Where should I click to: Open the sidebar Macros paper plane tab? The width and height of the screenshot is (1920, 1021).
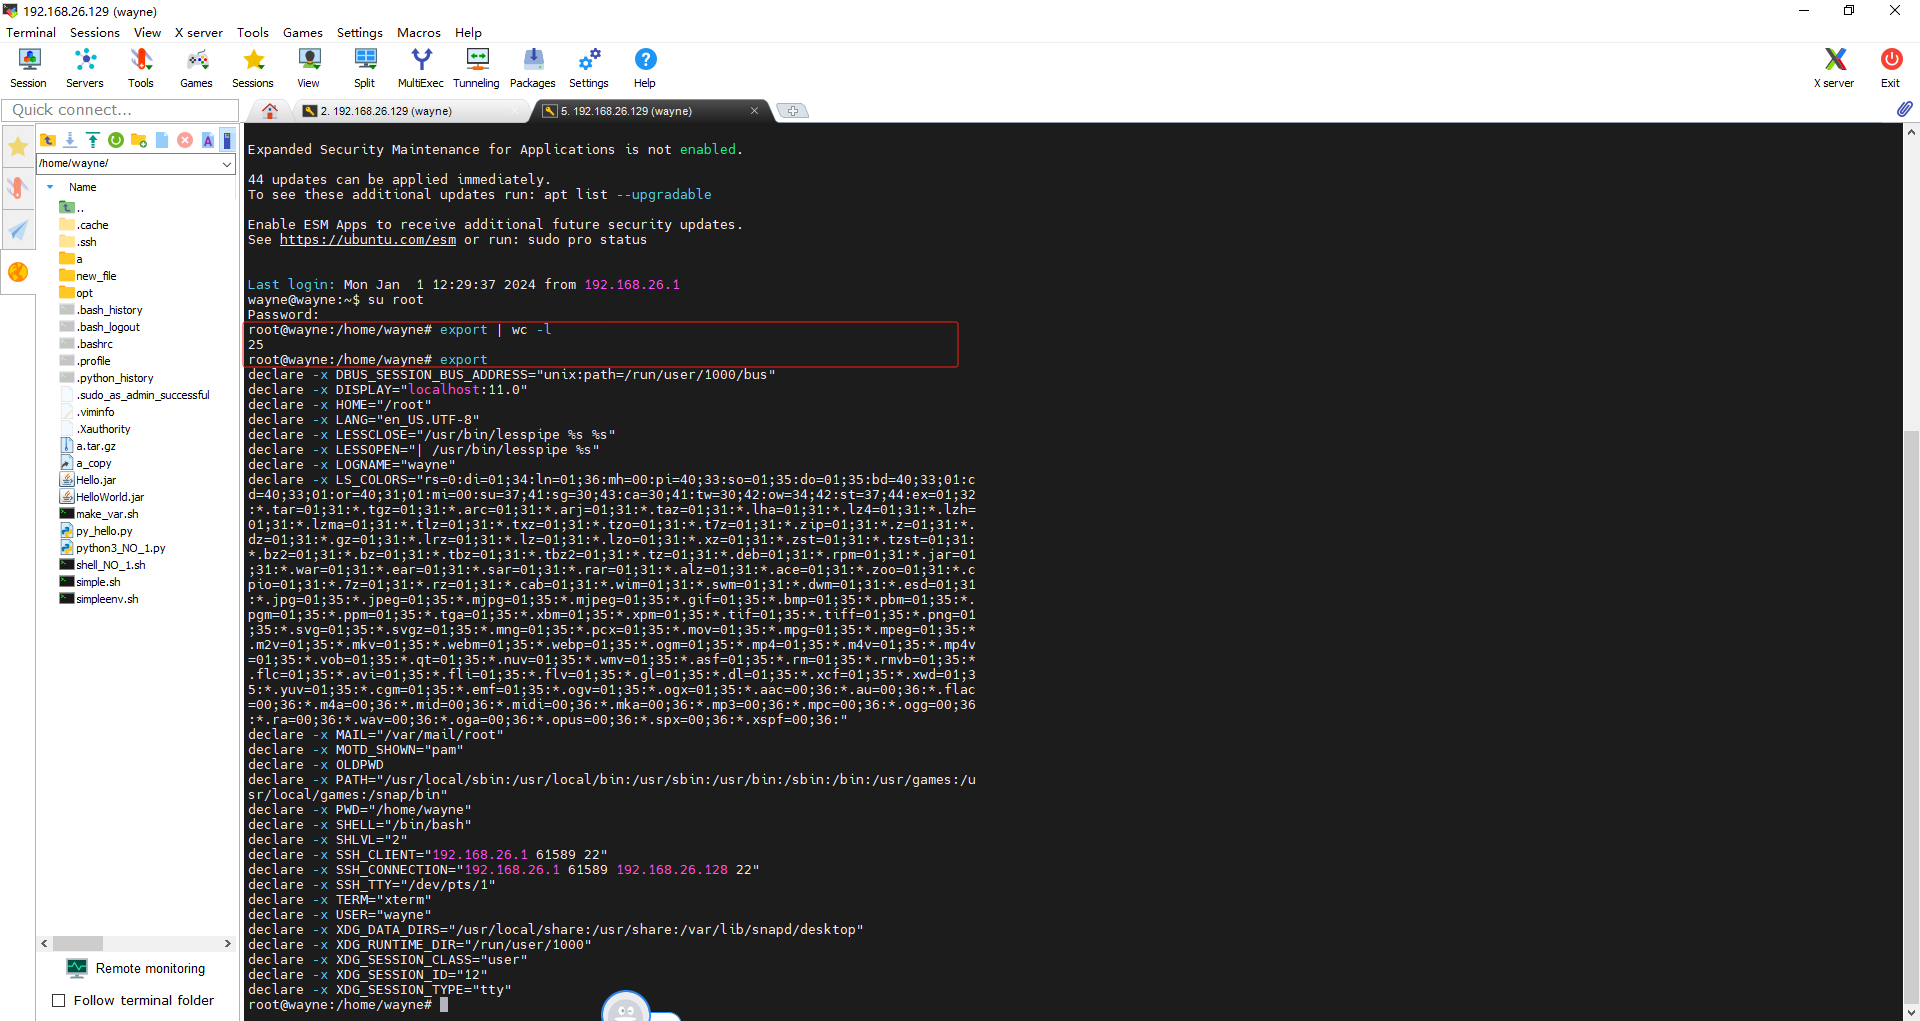pos(18,230)
